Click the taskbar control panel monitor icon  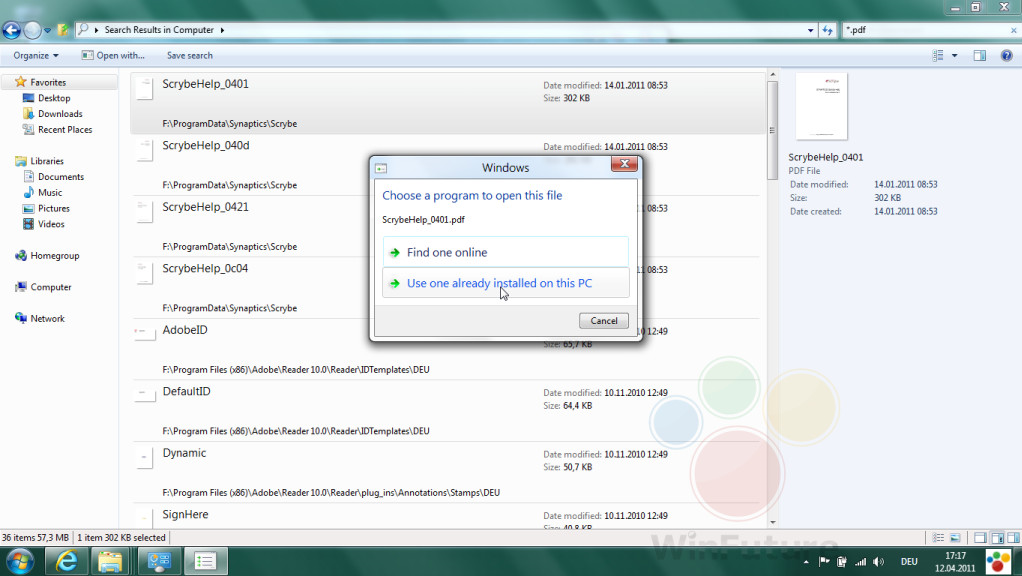(159, 561)
